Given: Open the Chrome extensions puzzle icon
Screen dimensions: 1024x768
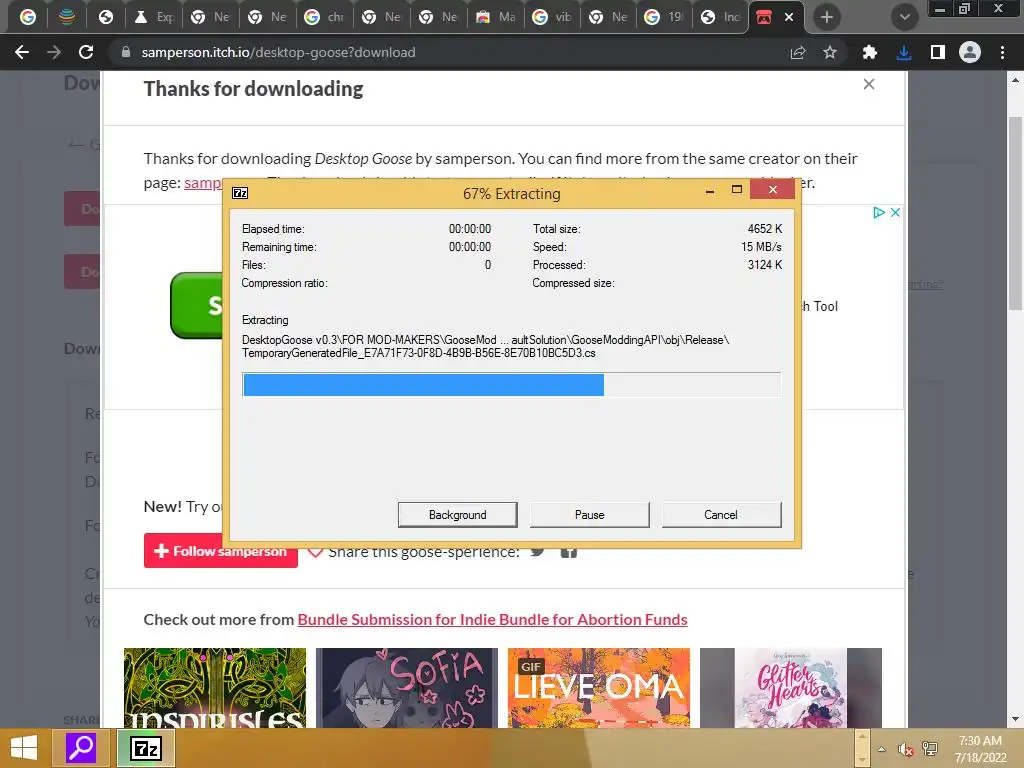Looking at the screenshot, I should pos(869,52).
